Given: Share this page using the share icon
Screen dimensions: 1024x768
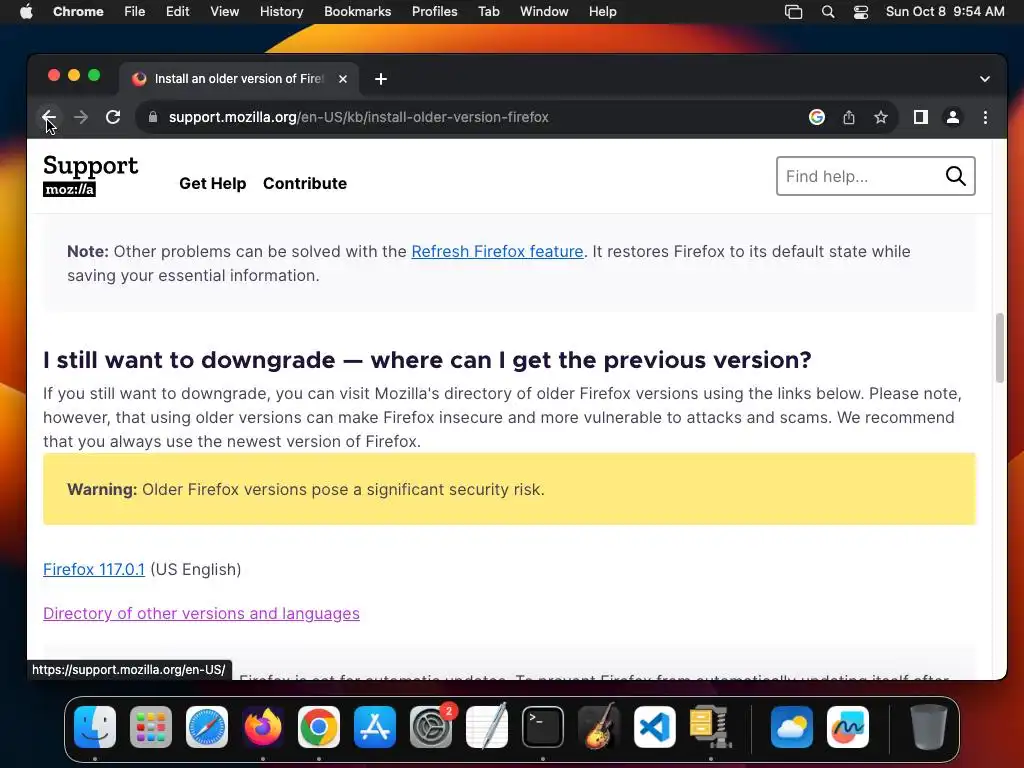Looking at the screenshot, I should click(x=848, y=118).
